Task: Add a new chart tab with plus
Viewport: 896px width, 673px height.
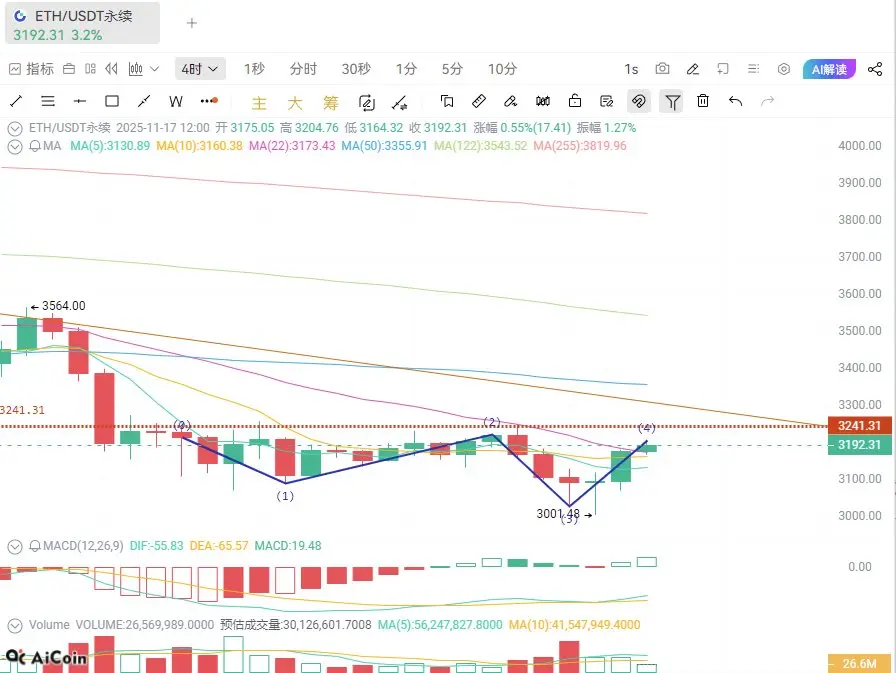Action: click(x=192, y=23)
